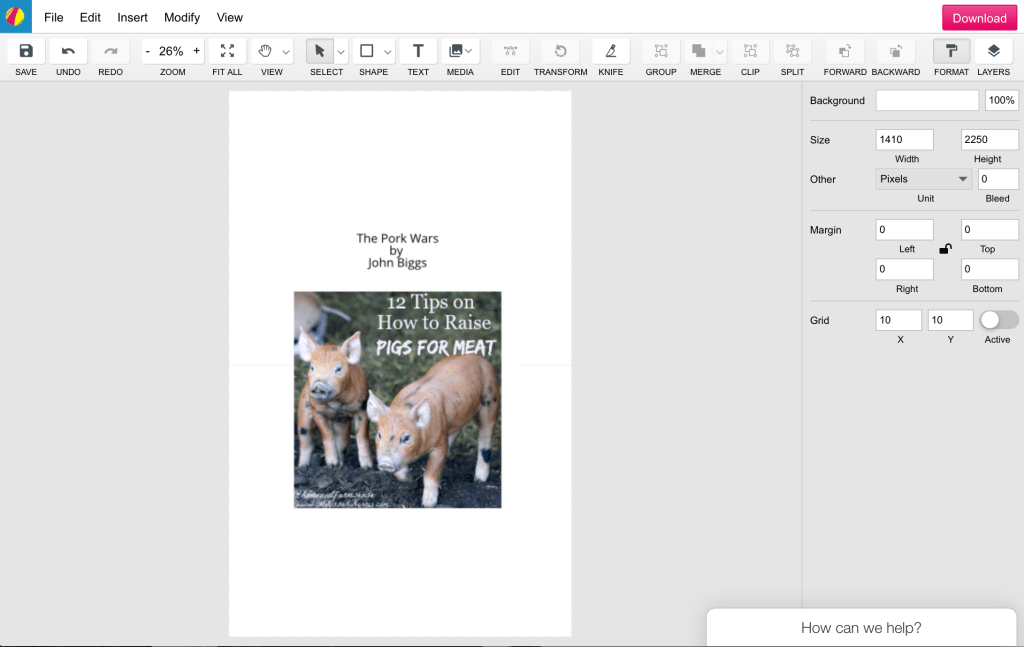
Task: Select the pigs image on canvas
Action: (397, 400)
